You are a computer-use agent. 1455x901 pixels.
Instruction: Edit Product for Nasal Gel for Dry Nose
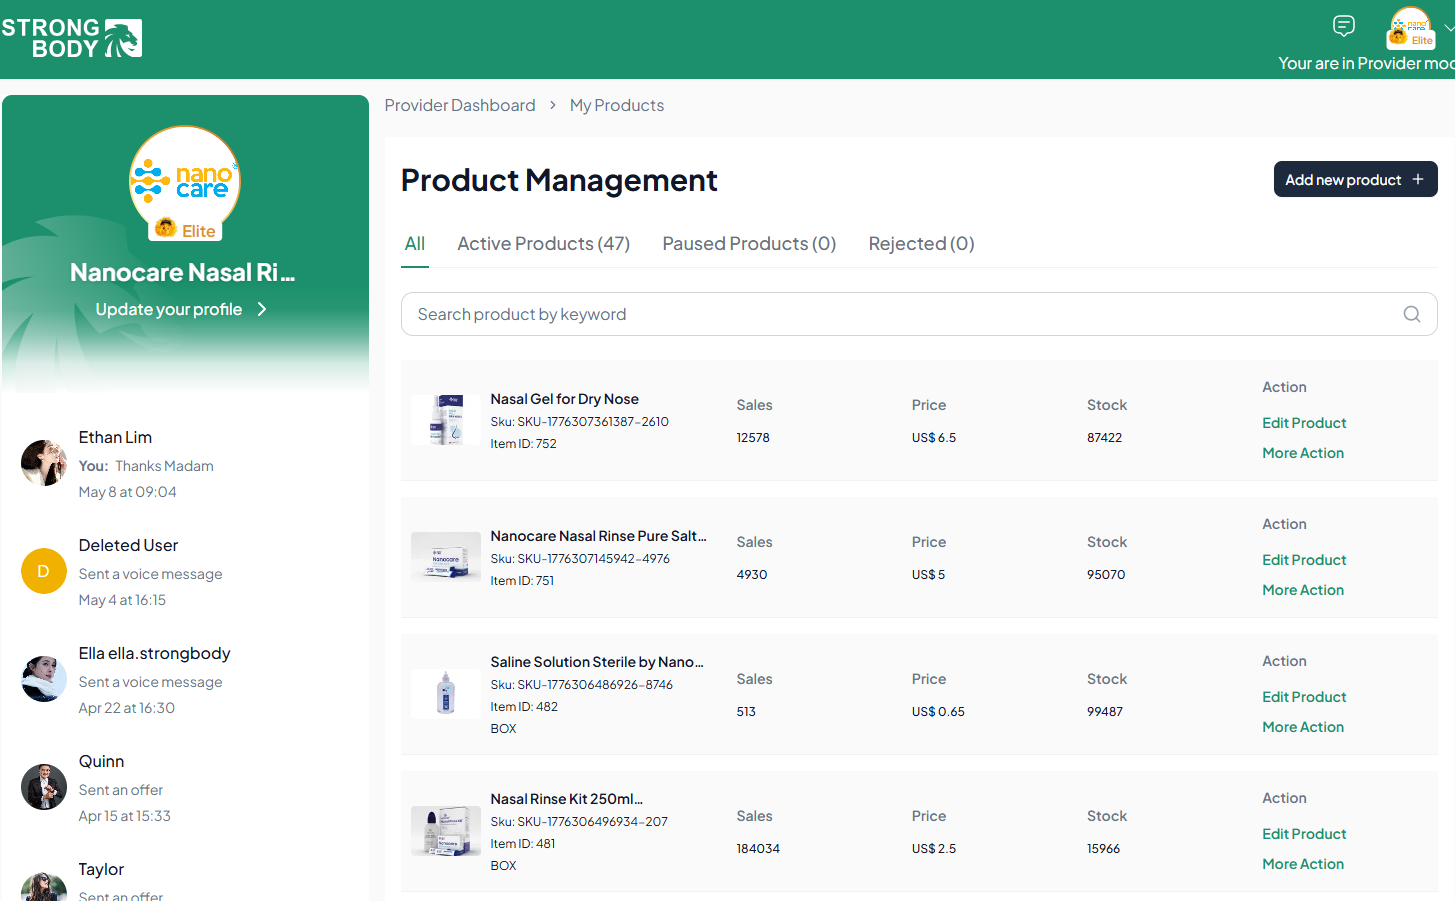(1304, 423)
